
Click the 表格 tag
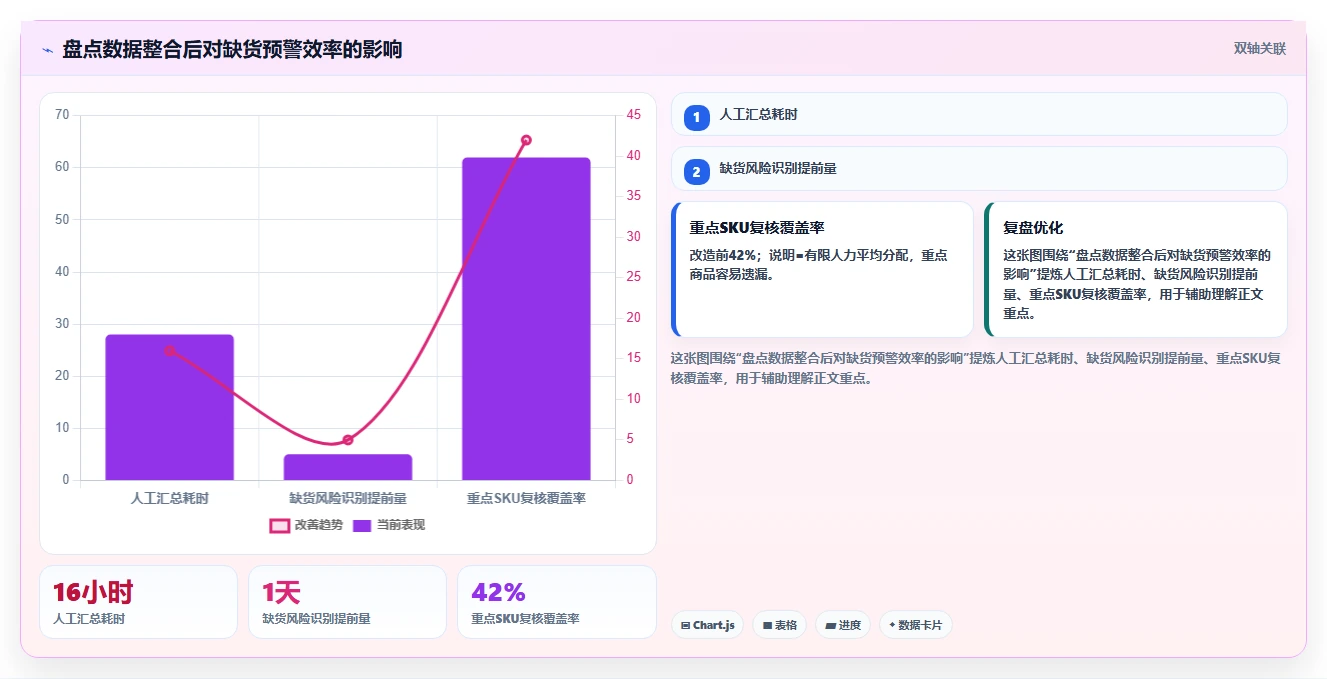click(780, 625)
